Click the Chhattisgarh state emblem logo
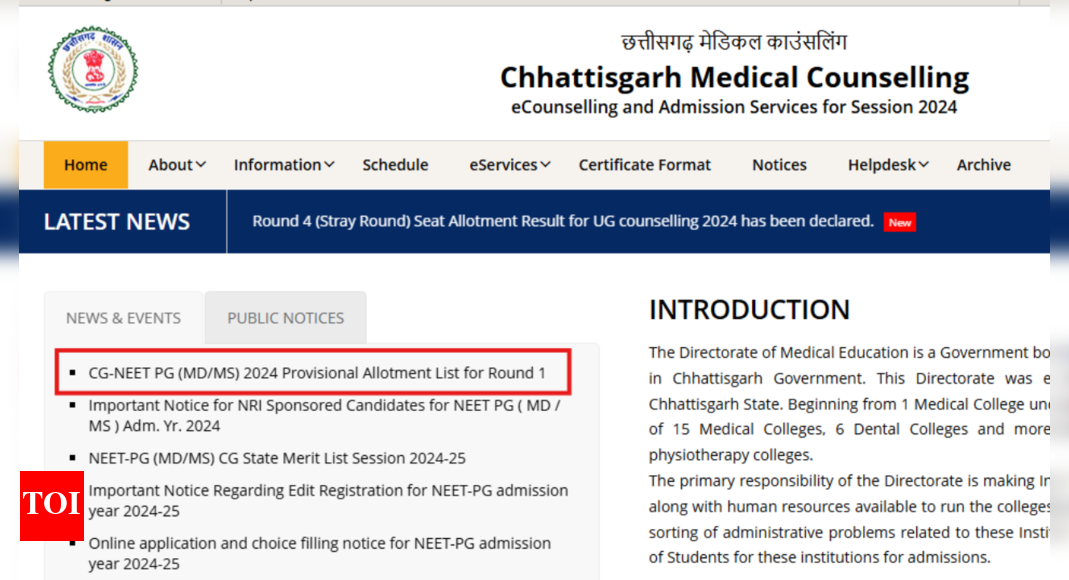Viewport: 1069px width, 580px height. [x=92, y=70]
